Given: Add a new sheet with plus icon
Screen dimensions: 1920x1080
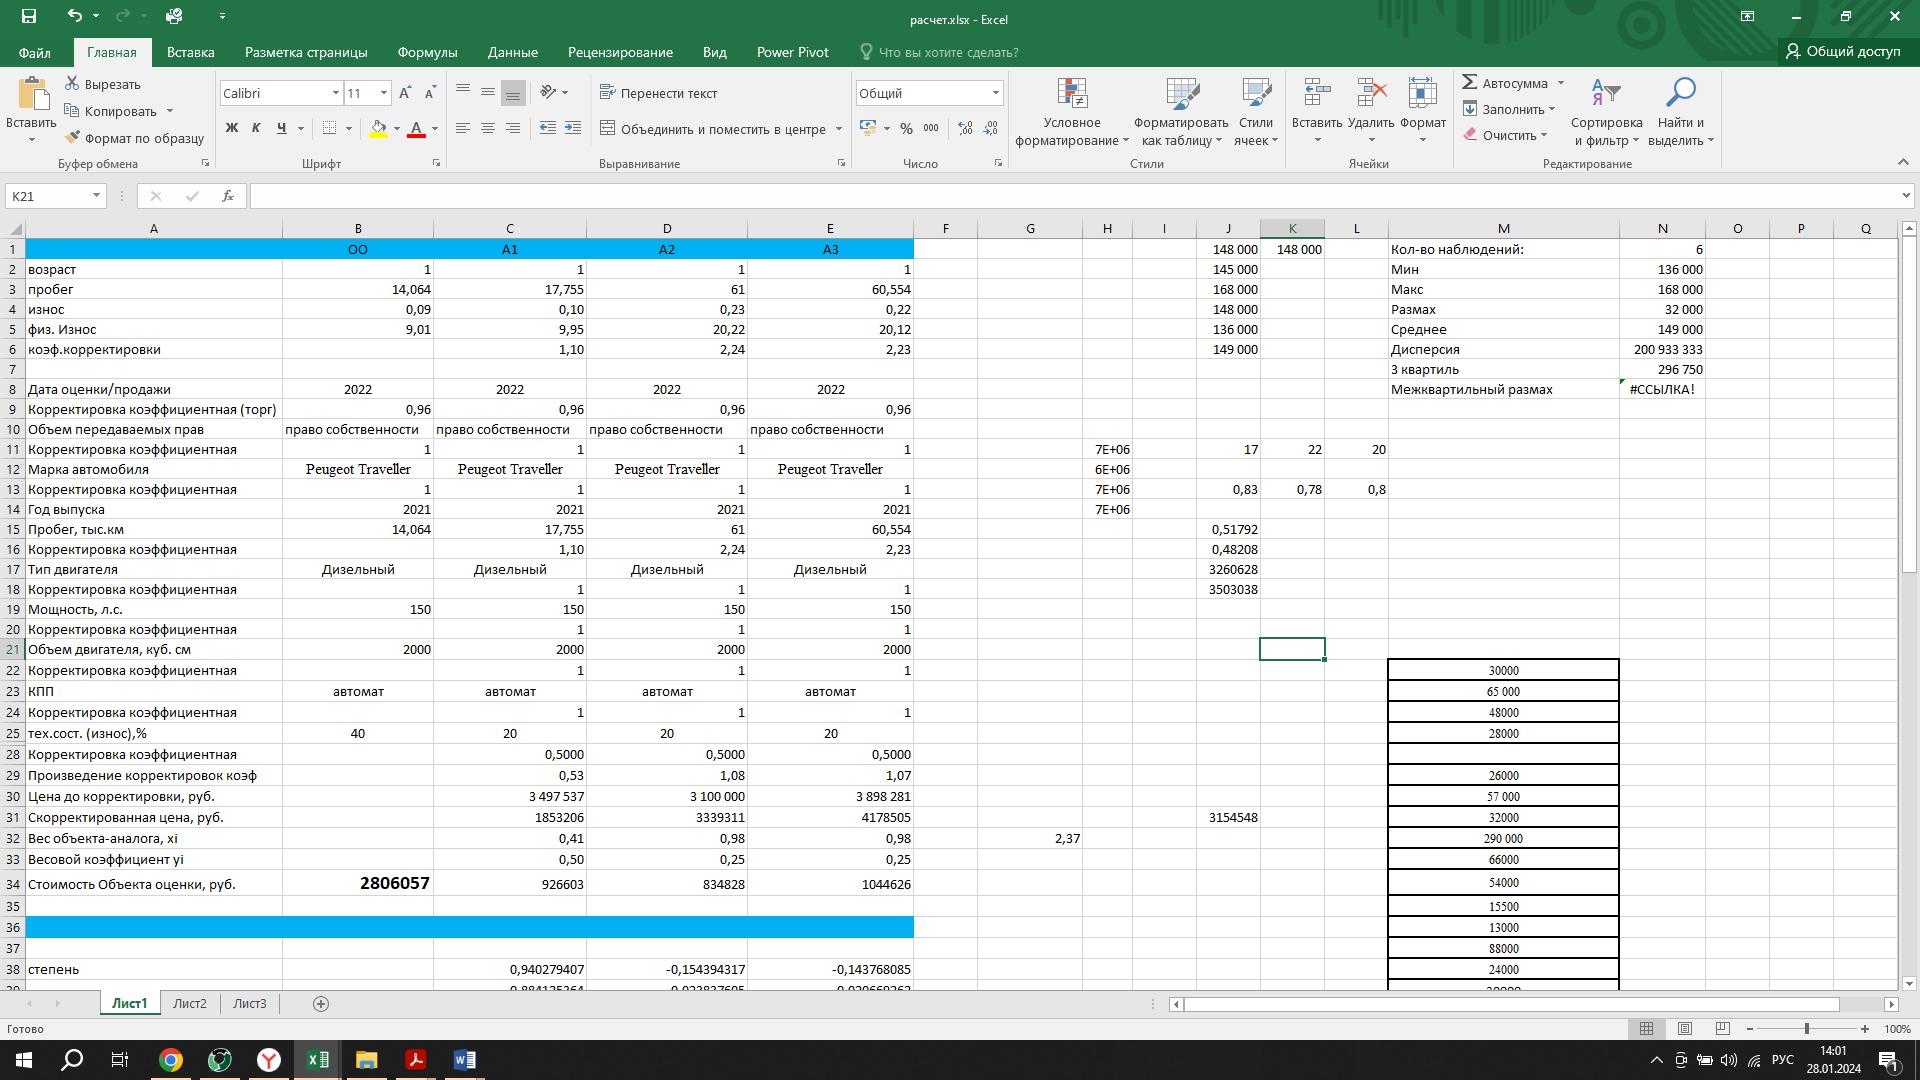Looking at the screenshot, I should 321,1004.
